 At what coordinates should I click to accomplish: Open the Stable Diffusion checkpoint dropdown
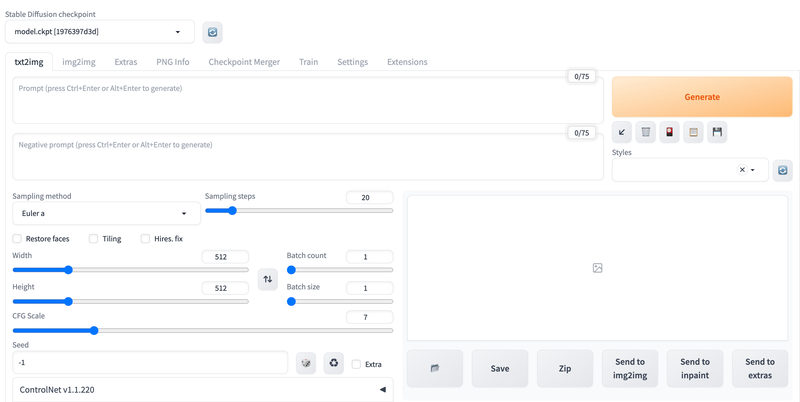tap(100, 32)
